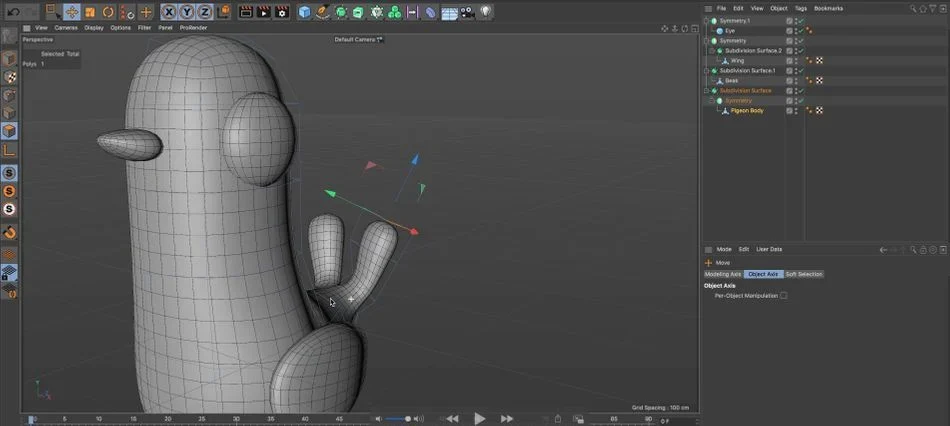Open Object Manager Bookmarks menu
The image size is (950, 426).
coord(828,8)
